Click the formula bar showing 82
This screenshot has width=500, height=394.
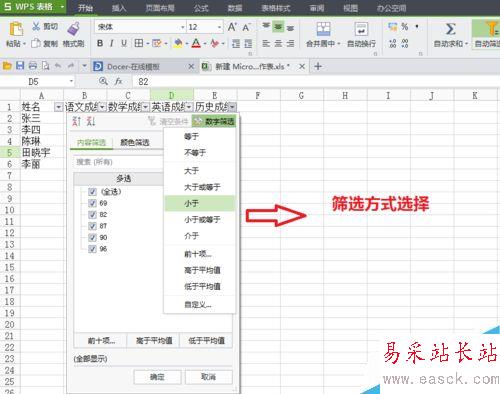coord(316,81)
